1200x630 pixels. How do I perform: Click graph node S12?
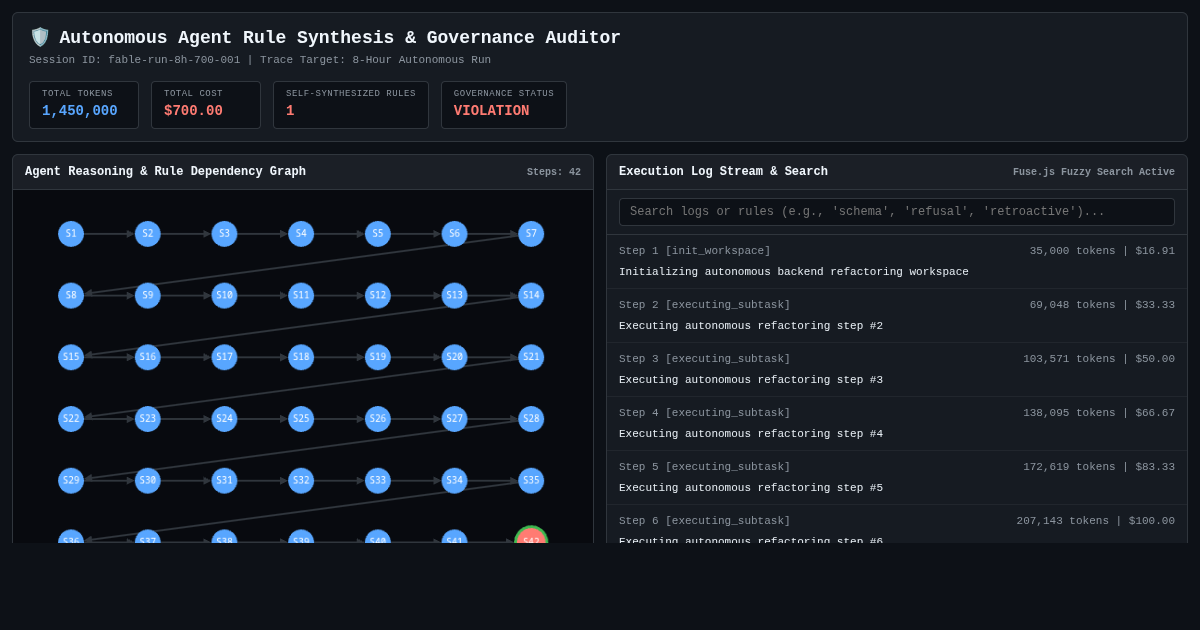point(378,296)
